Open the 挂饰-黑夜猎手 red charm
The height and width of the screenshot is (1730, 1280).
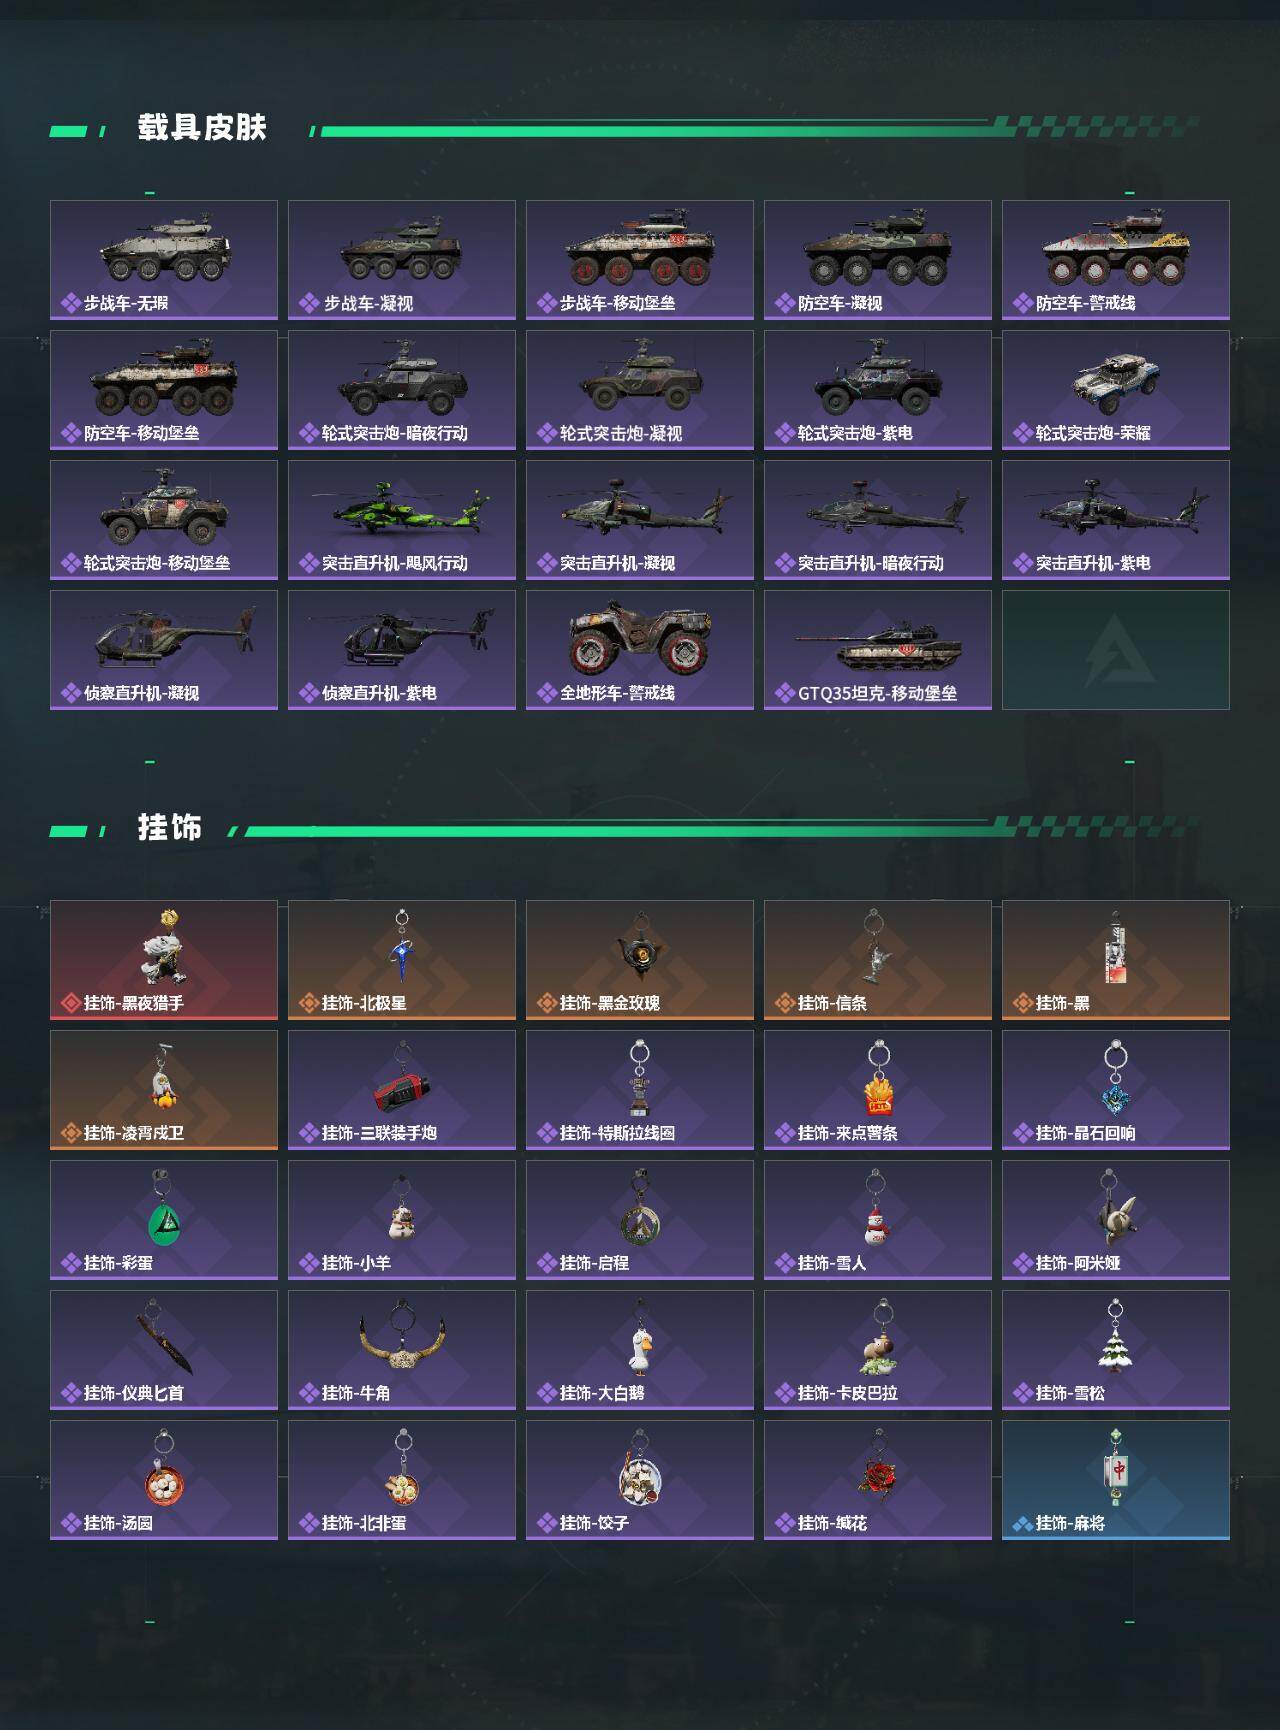click(x=164, y=960)
